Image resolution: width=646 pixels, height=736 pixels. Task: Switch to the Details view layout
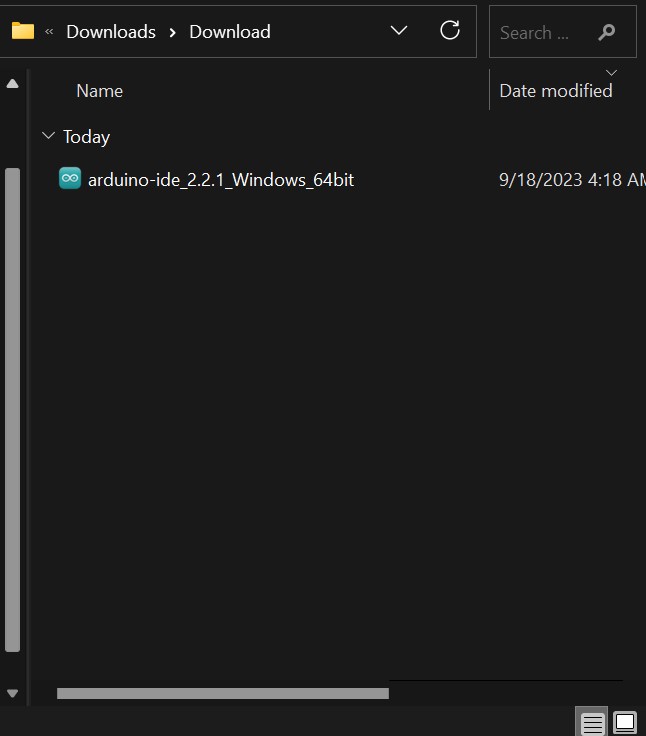click(592, 722)
